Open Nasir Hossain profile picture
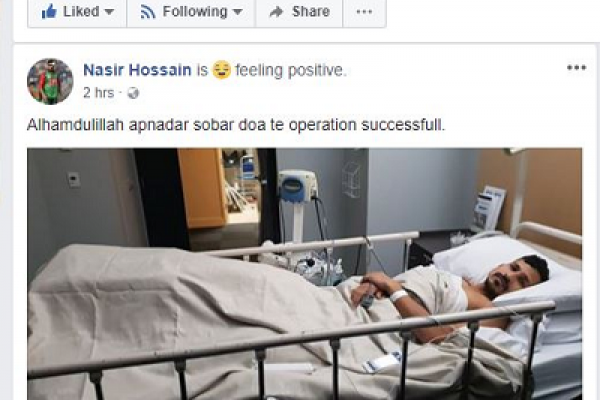The image size is (600, 400). 50,82
